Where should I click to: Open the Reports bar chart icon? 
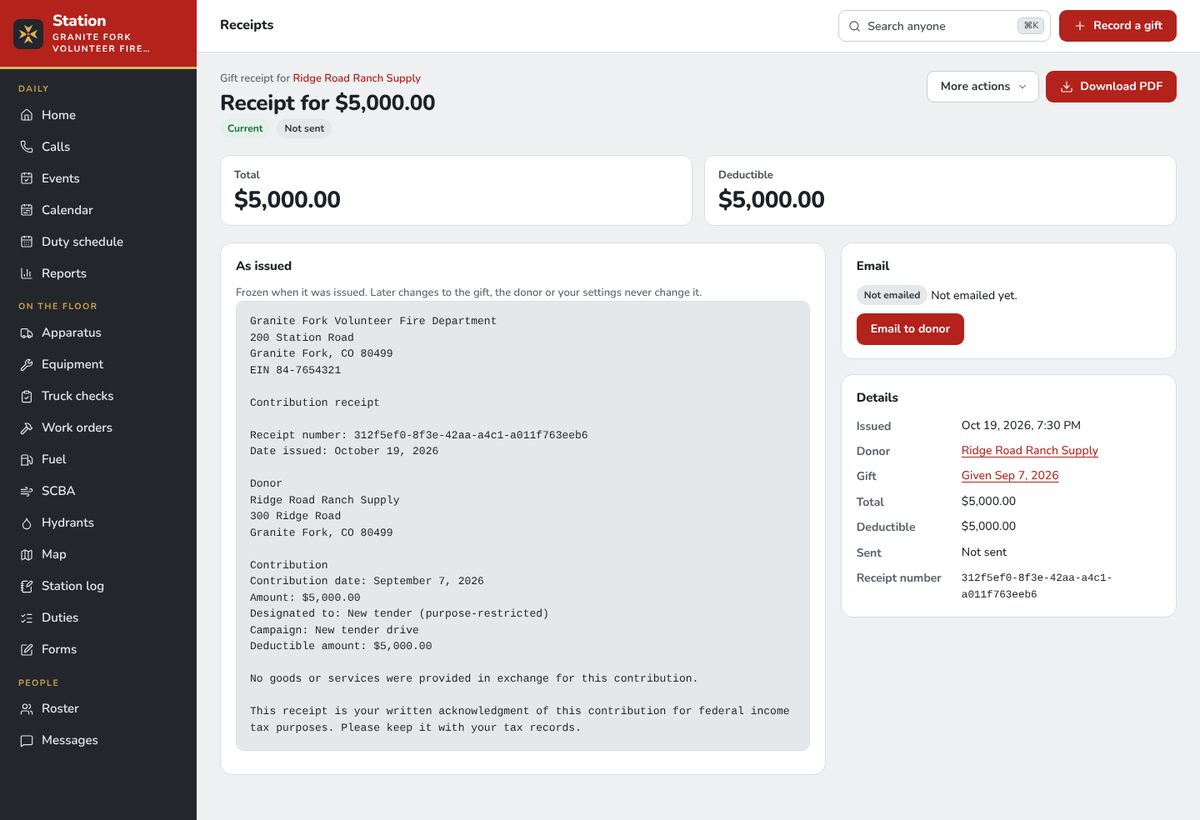[x=27, y=273]
